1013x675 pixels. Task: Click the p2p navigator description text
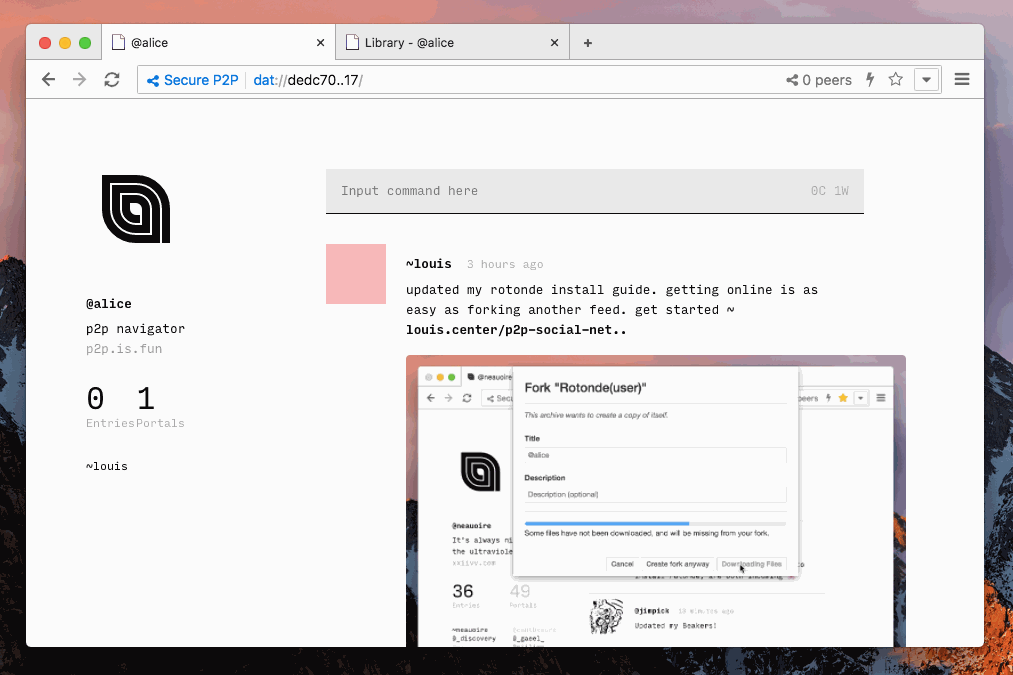(136, 329)
